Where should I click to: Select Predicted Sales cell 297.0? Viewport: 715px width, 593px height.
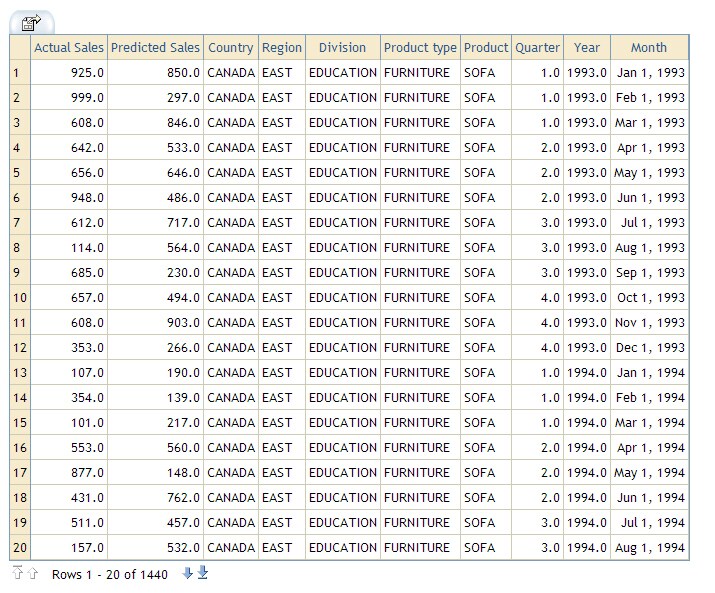(155, 98)
